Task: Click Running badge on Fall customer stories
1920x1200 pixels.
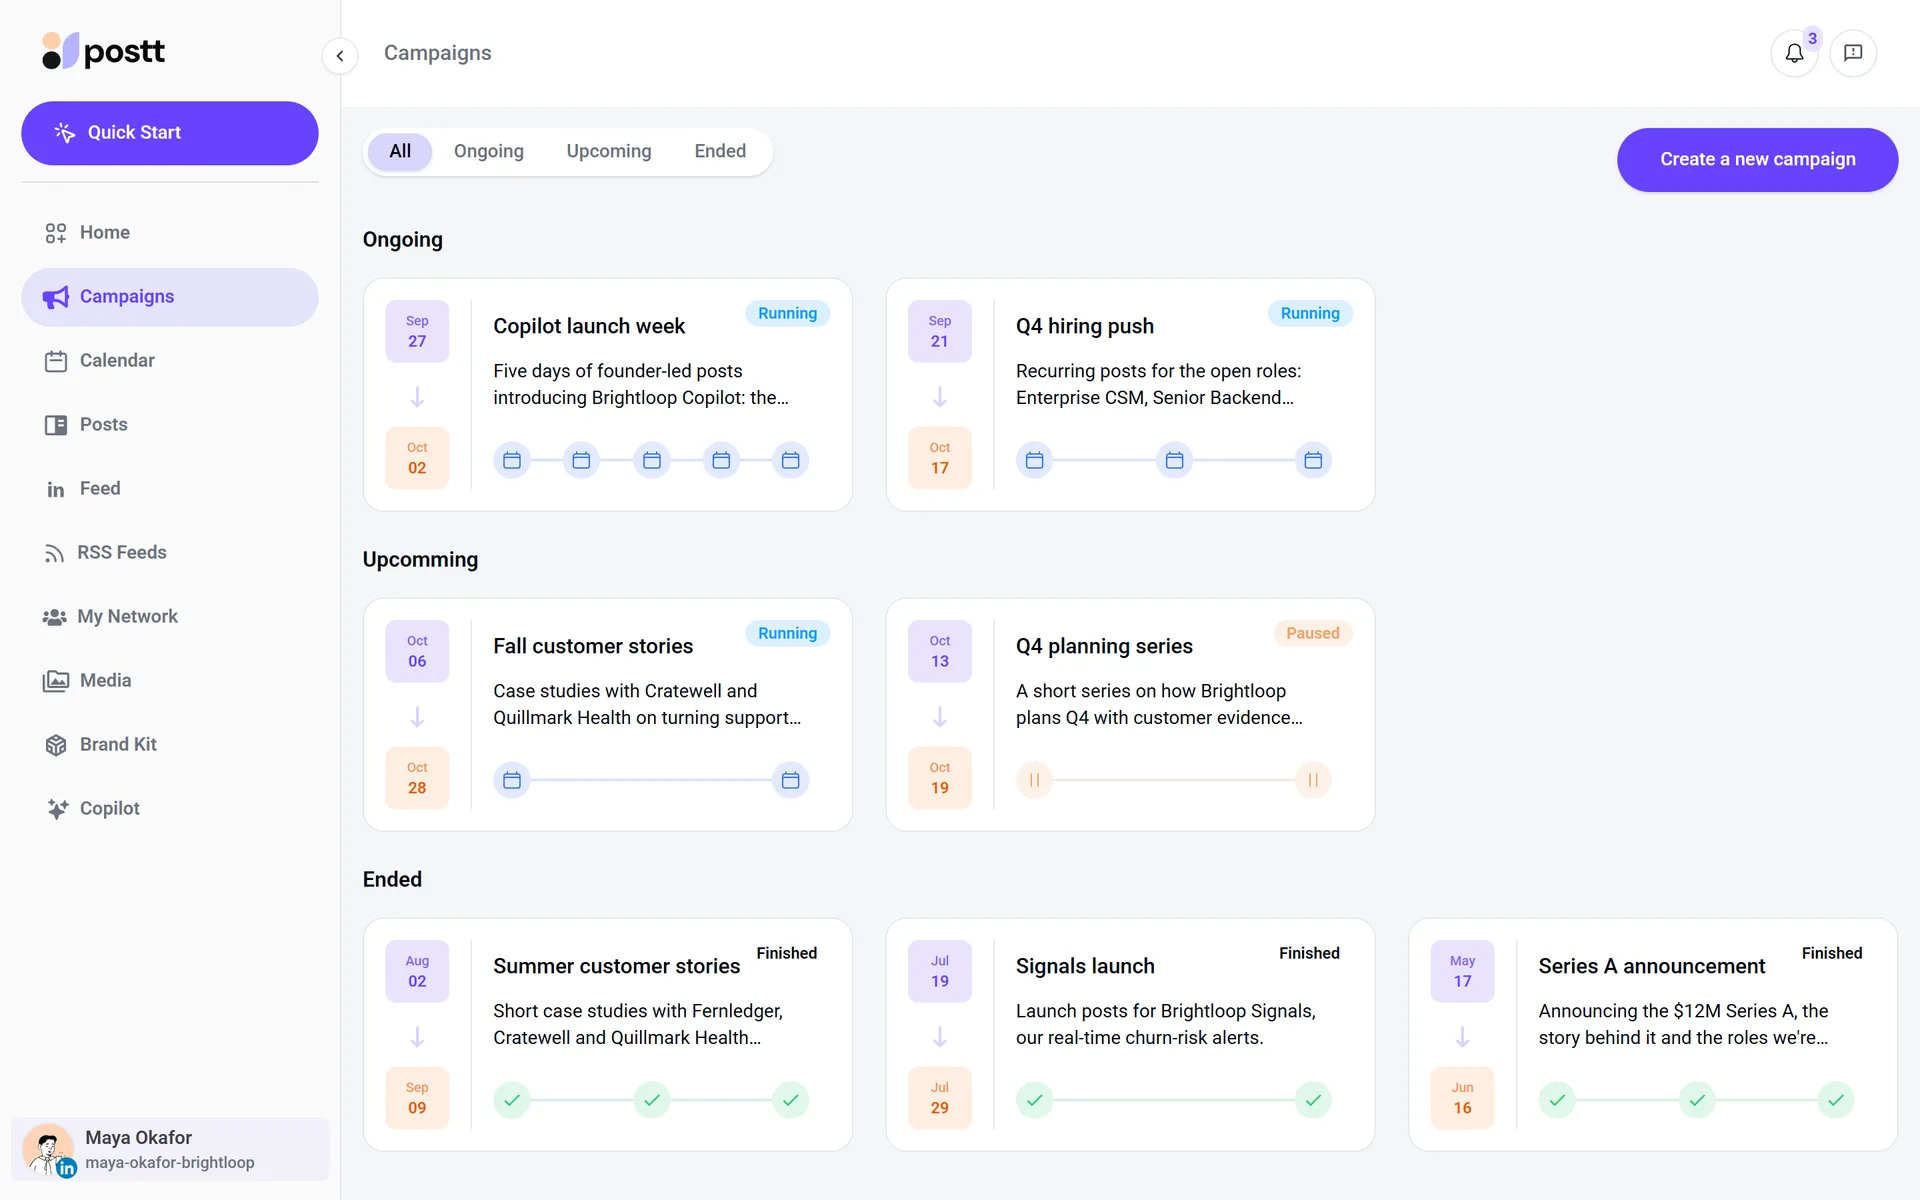Action: (787, 633)
